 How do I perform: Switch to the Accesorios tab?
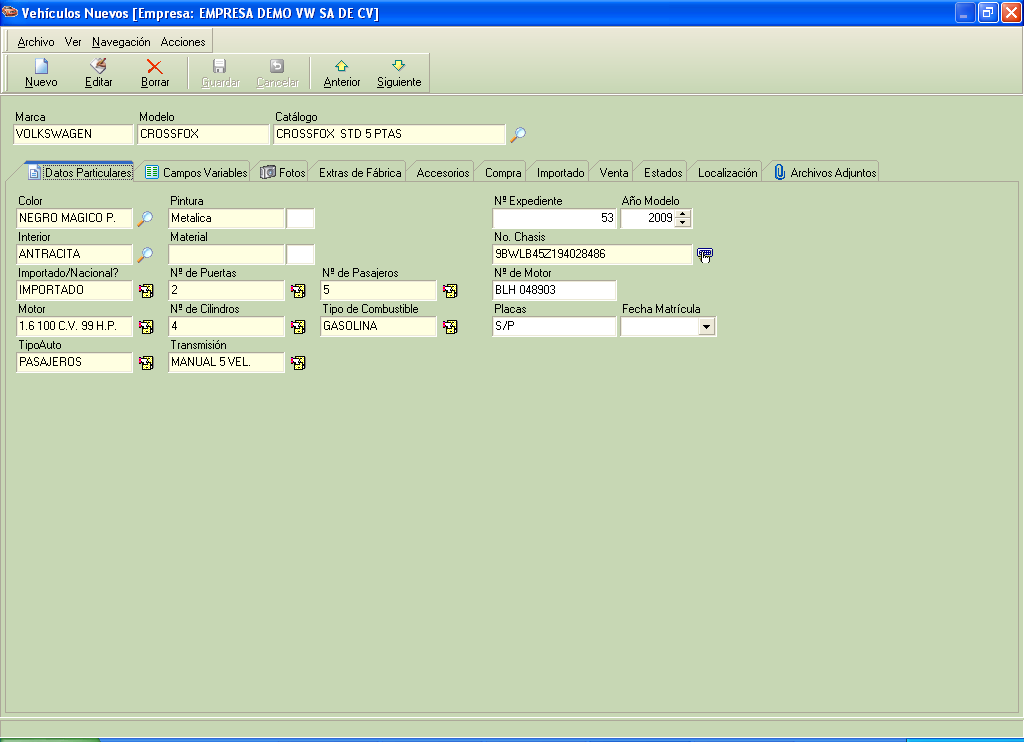pos(443,172)
